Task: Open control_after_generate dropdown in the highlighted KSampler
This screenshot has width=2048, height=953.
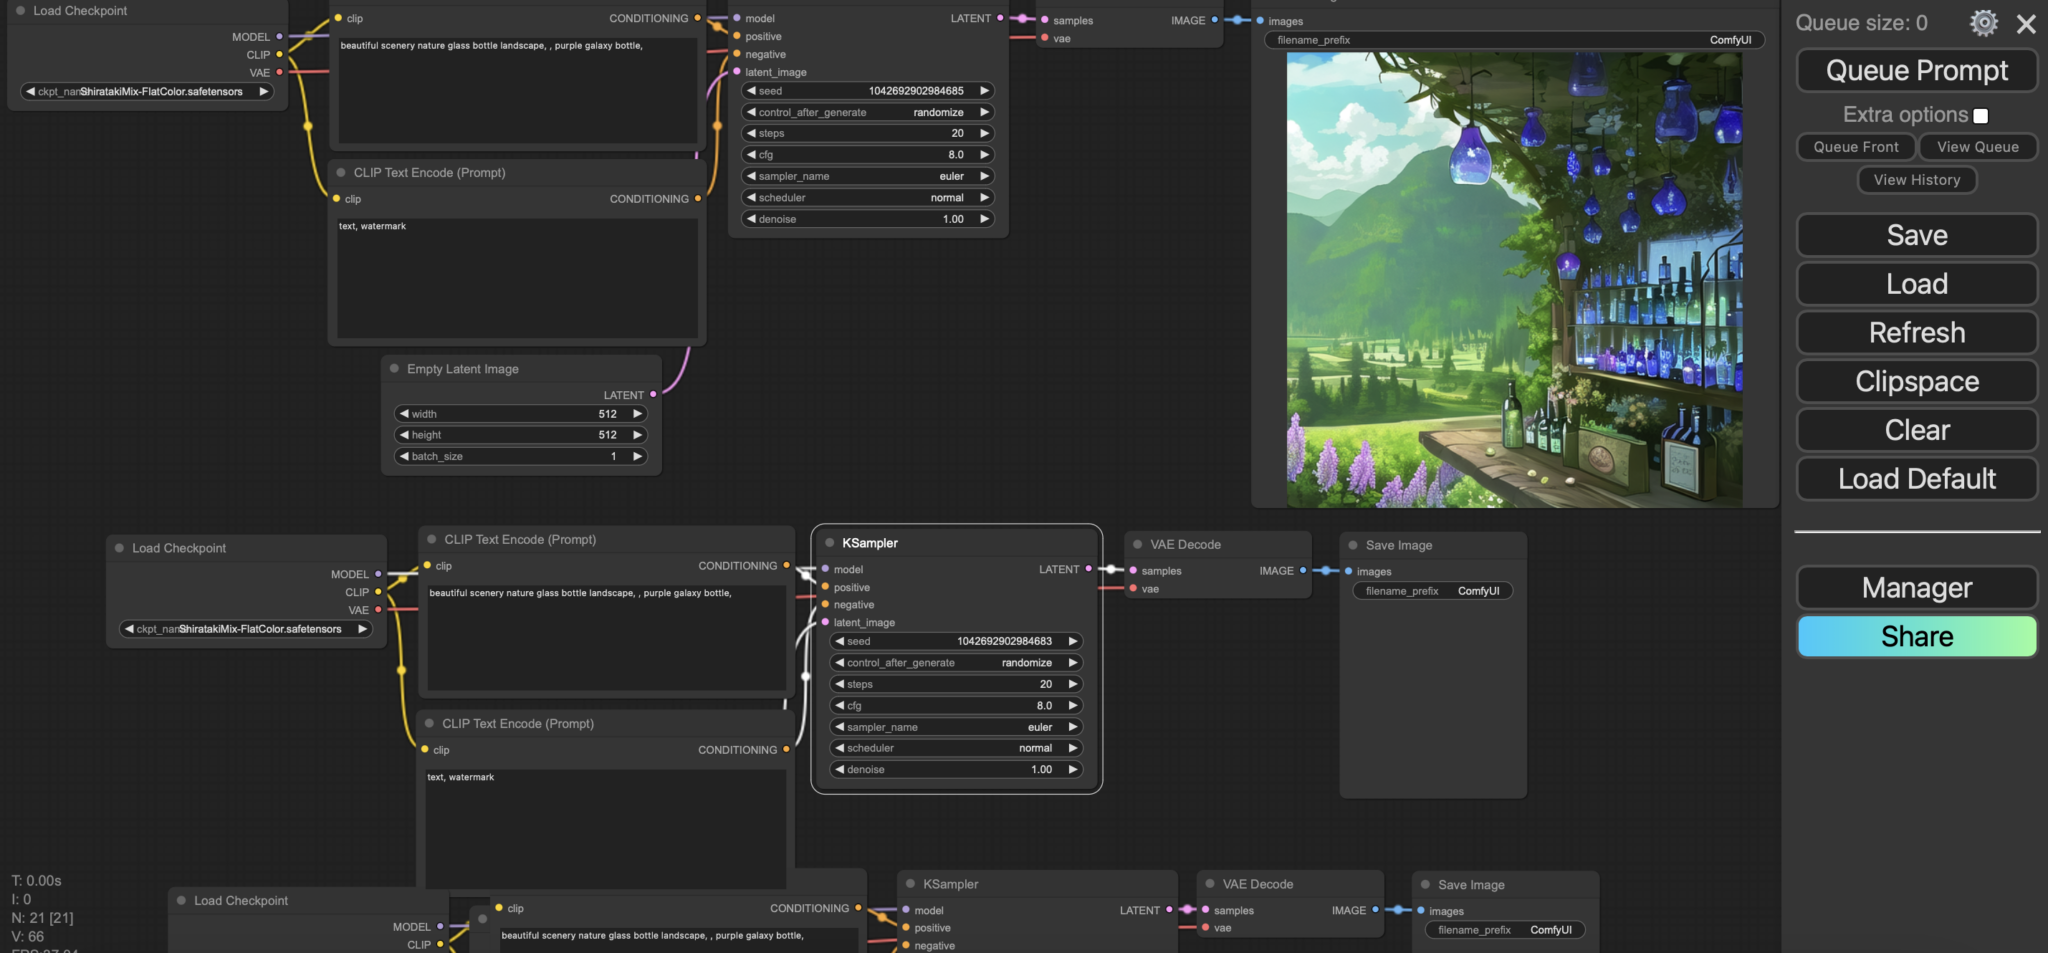Action: [956, 663]
